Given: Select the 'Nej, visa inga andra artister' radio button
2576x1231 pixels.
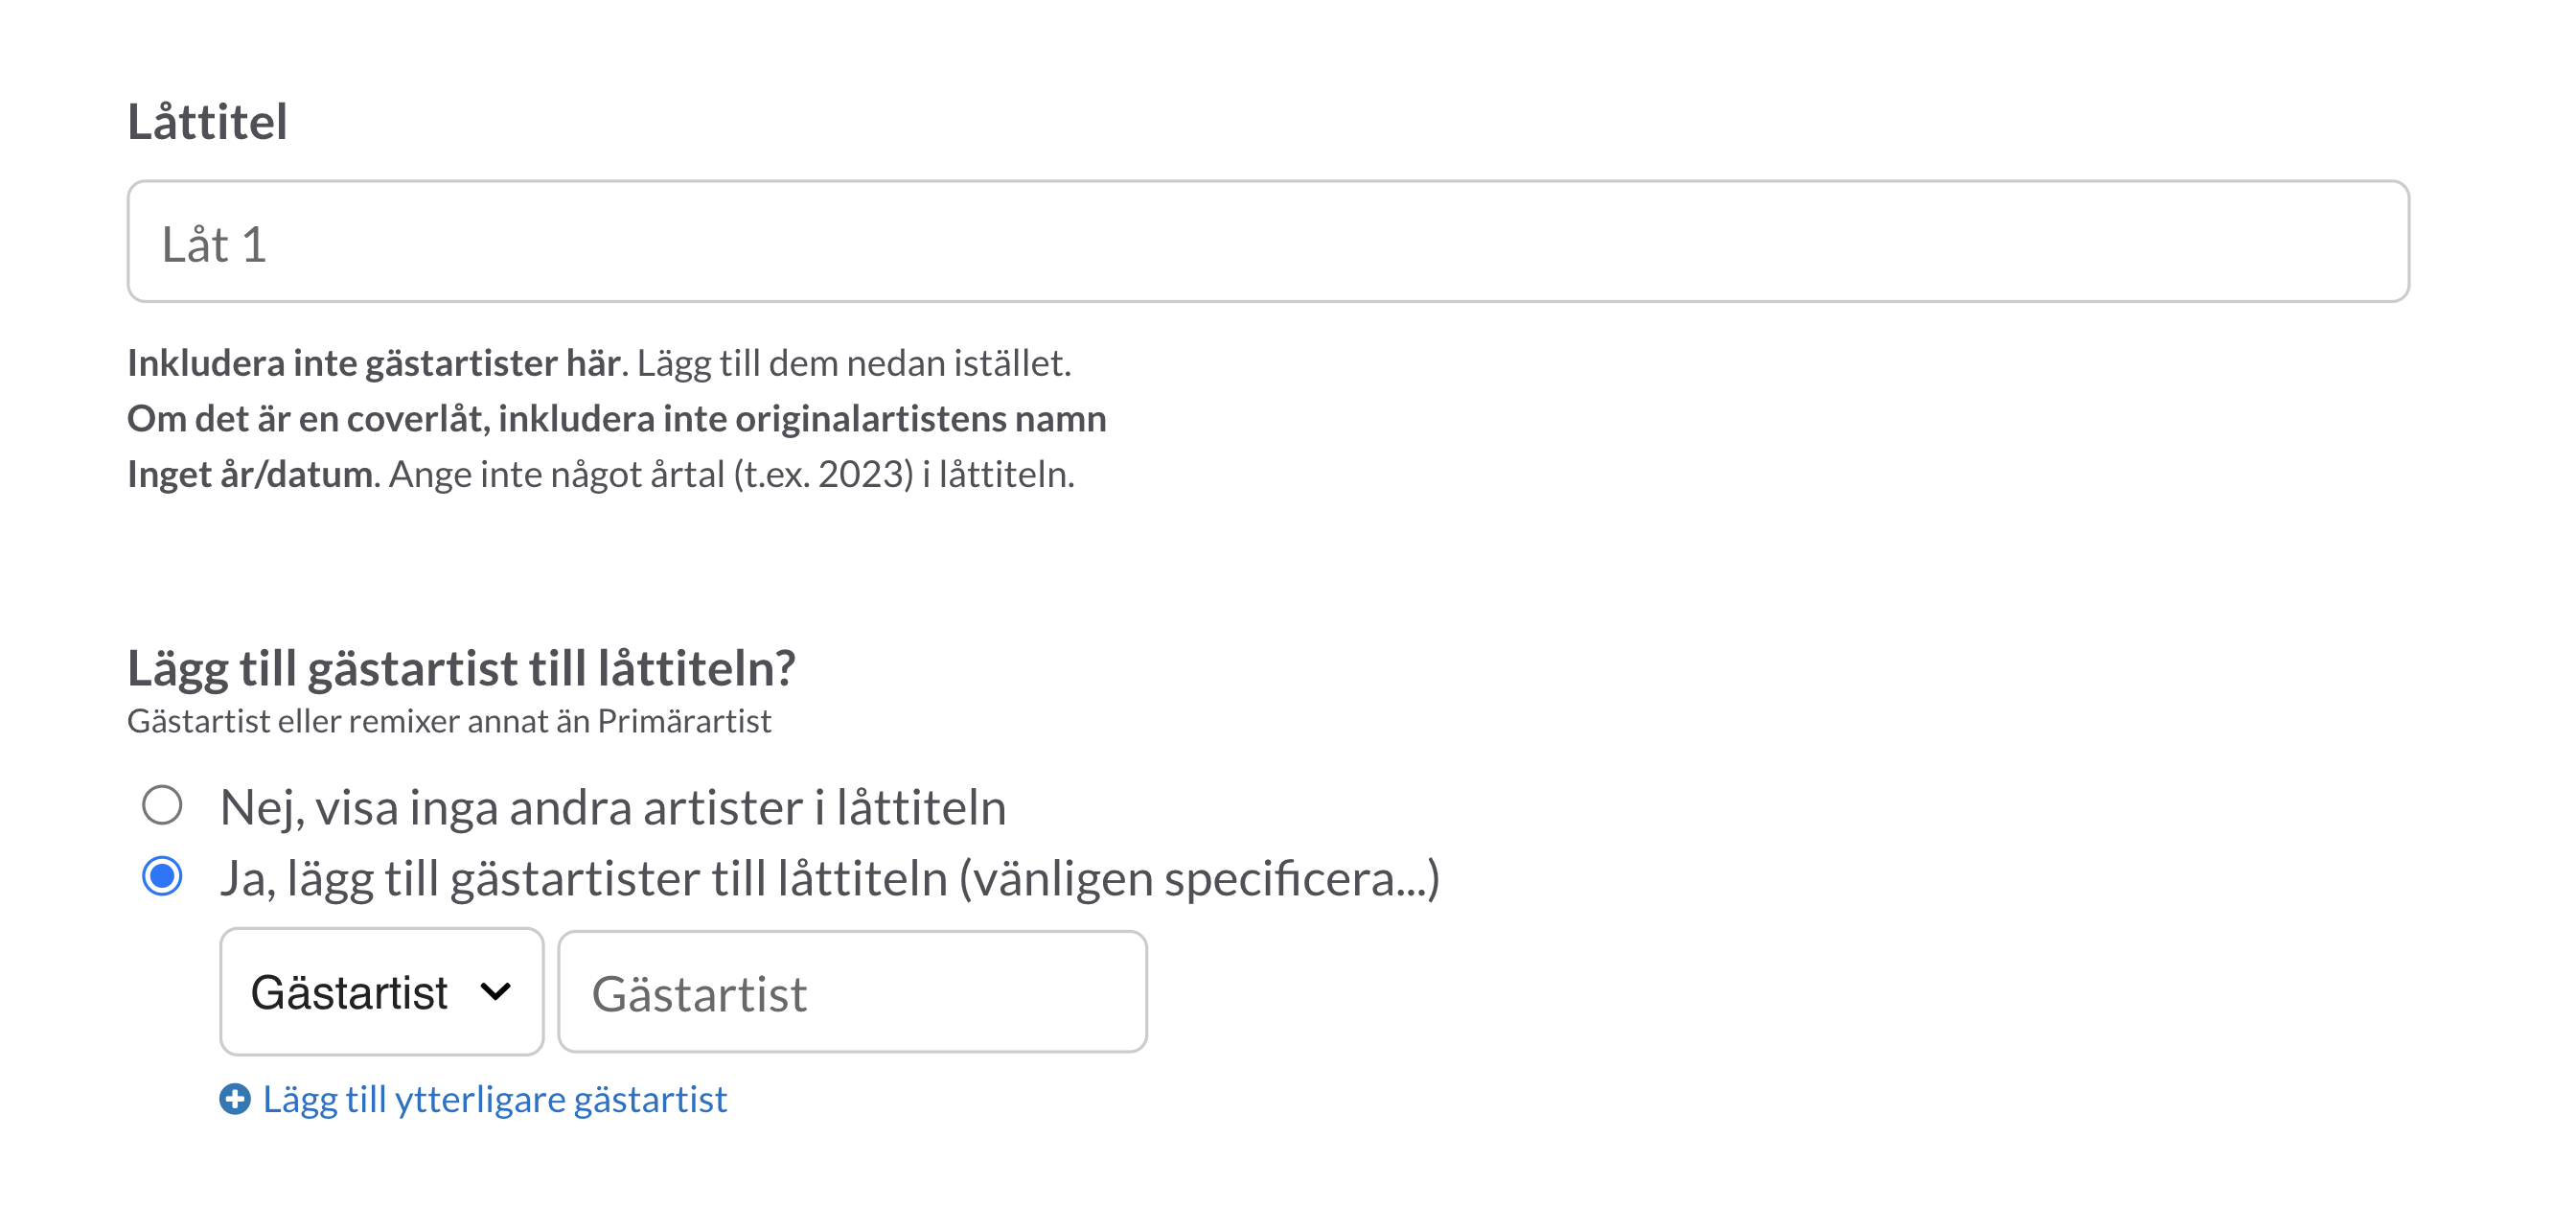Looking at the screenshot, I should pyautogui.click(x=162, y=805).
